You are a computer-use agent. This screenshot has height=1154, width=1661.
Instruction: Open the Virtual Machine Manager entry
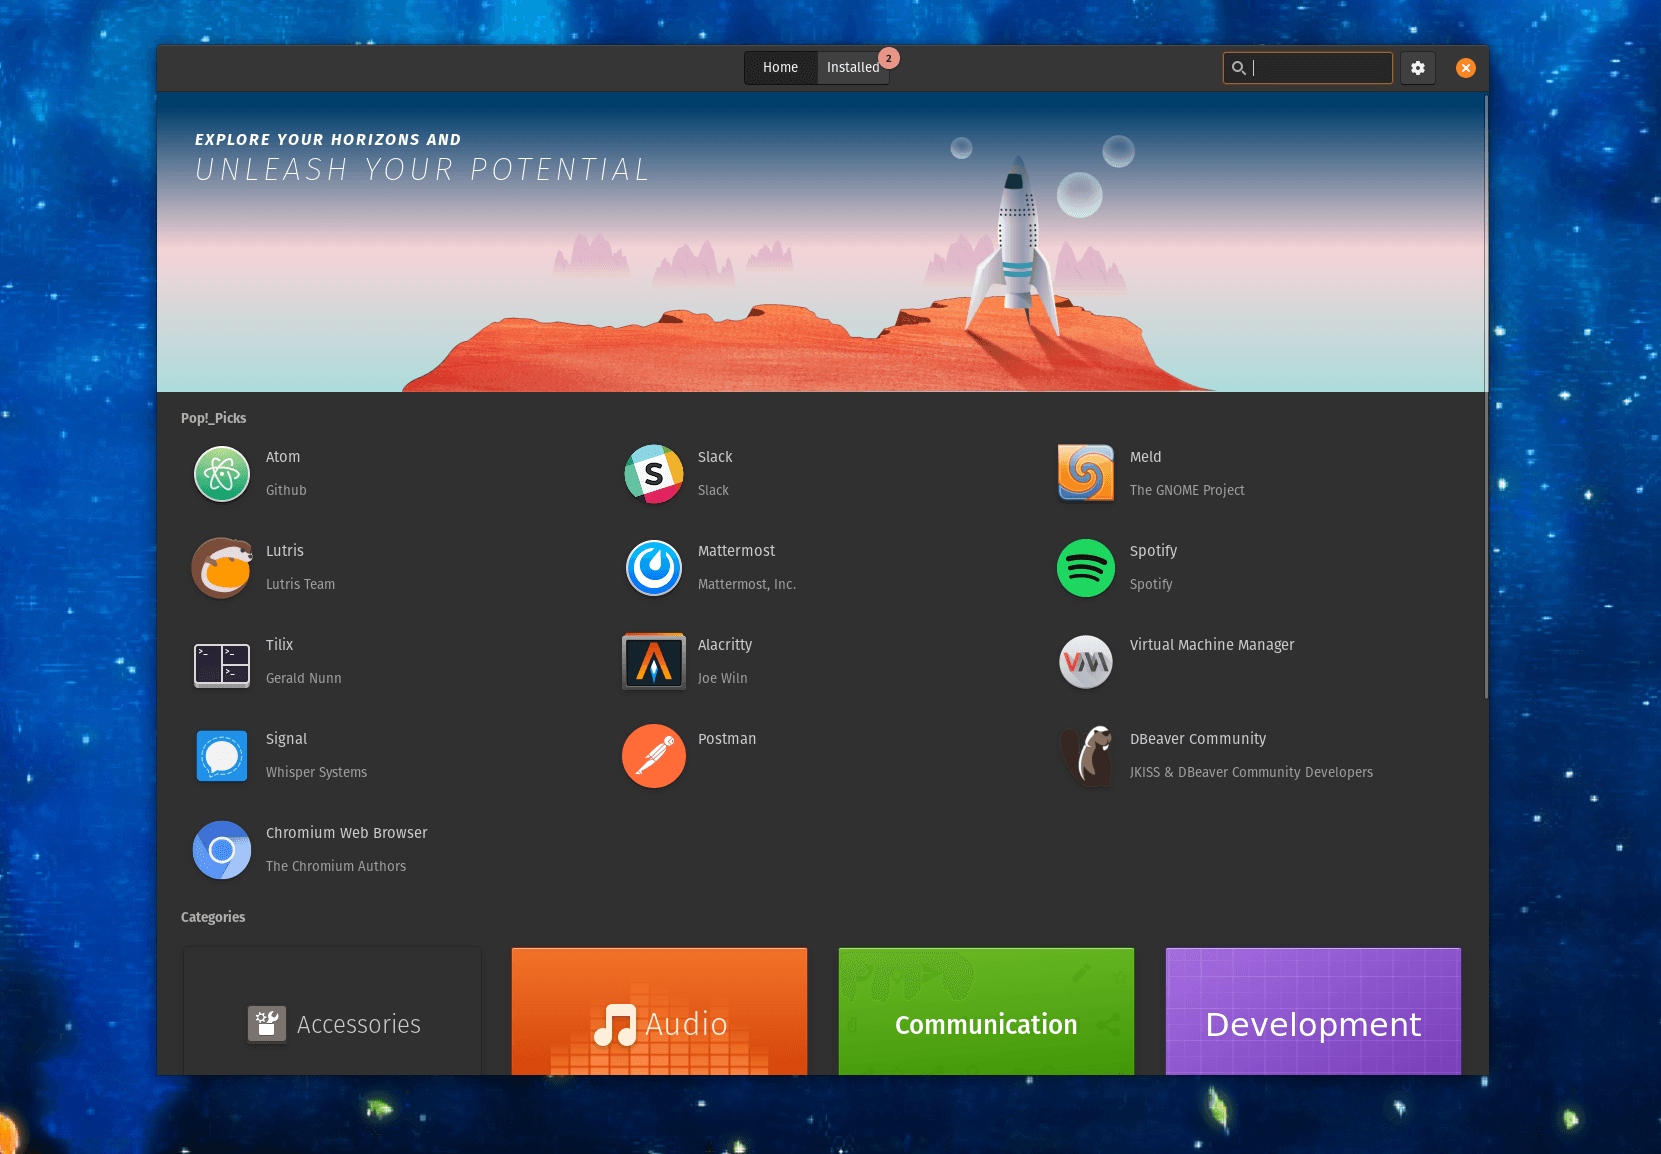(x=1211, y=645)
